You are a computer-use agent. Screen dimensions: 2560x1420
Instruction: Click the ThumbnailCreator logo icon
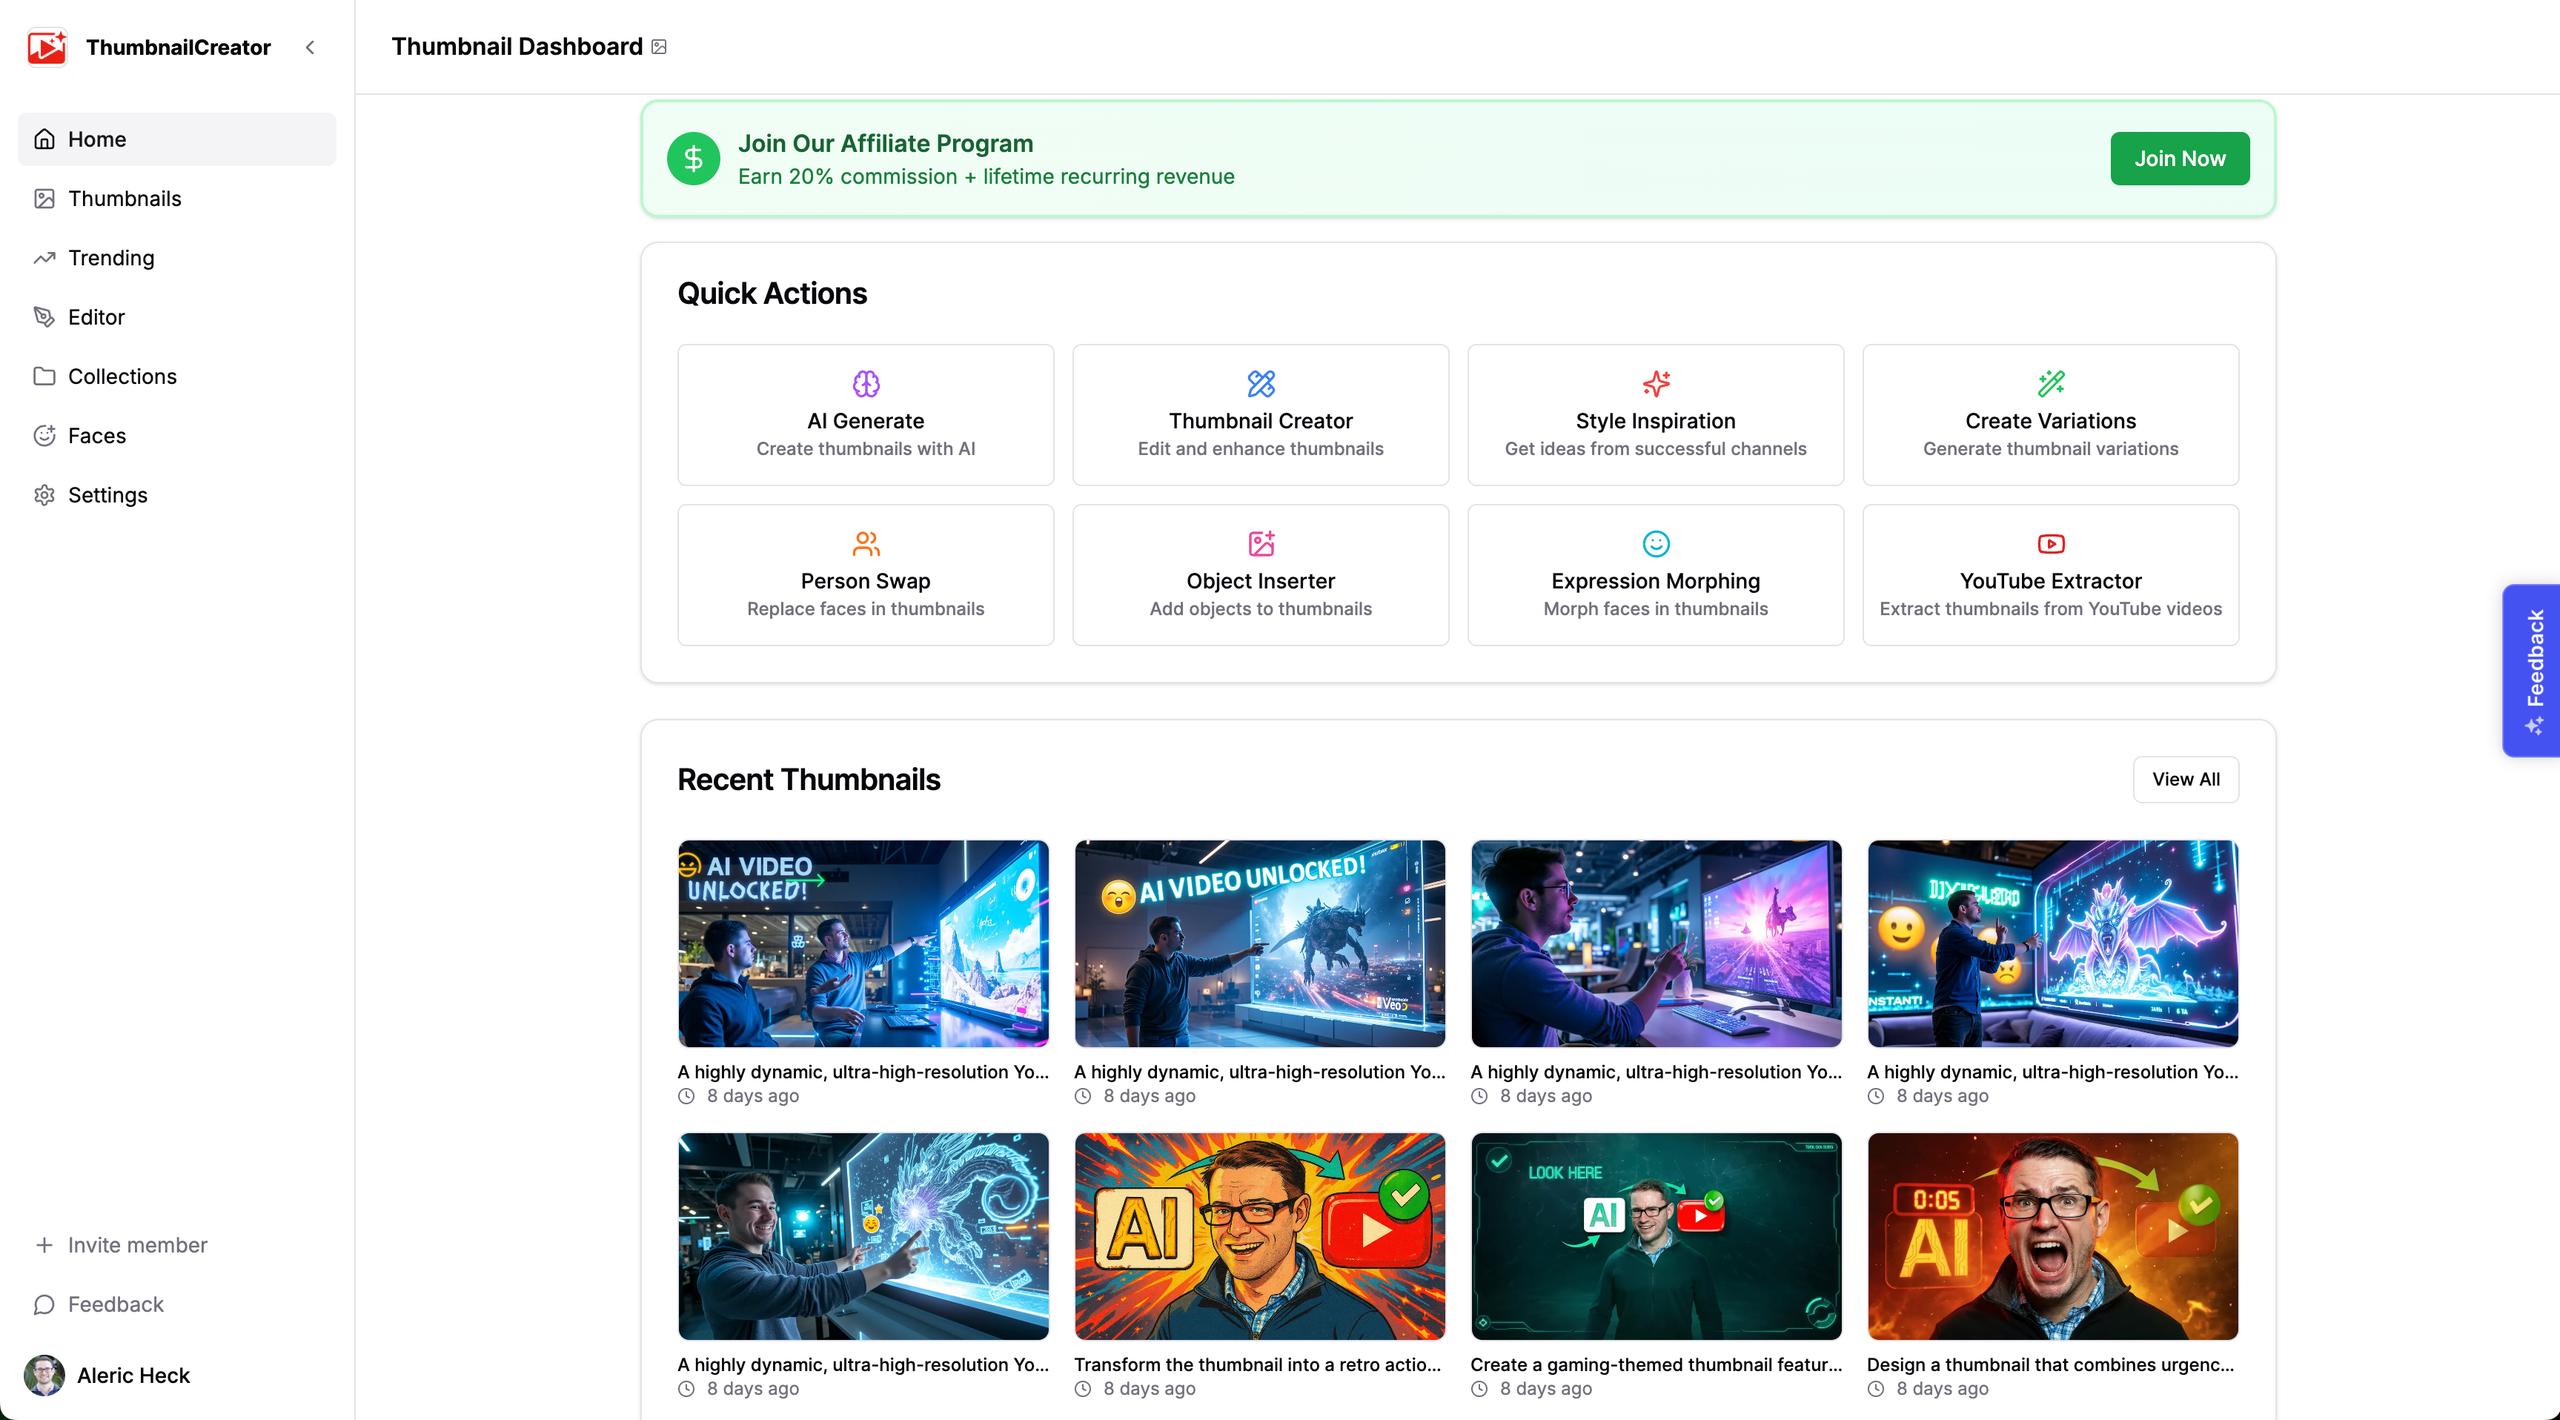click(x=46, y=47)
